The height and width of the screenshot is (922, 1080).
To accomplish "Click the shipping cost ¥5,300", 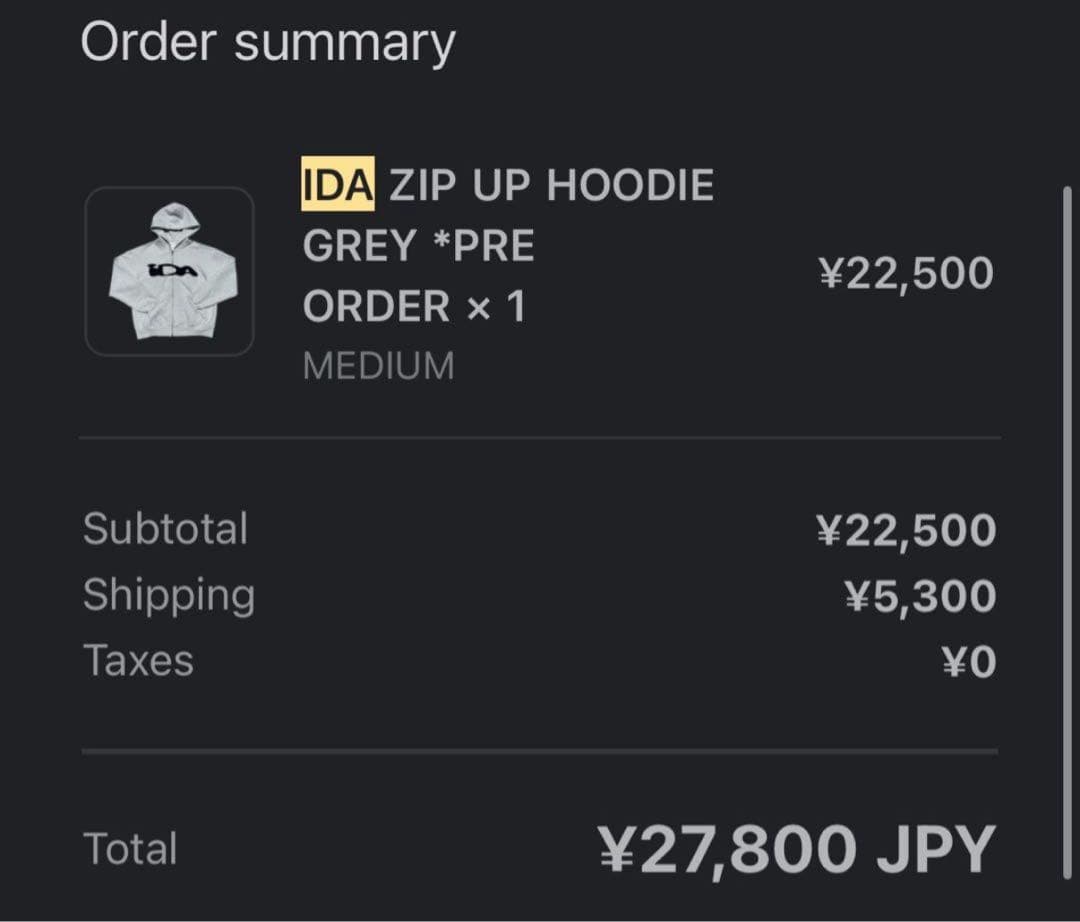I will [x=920, y=596].
